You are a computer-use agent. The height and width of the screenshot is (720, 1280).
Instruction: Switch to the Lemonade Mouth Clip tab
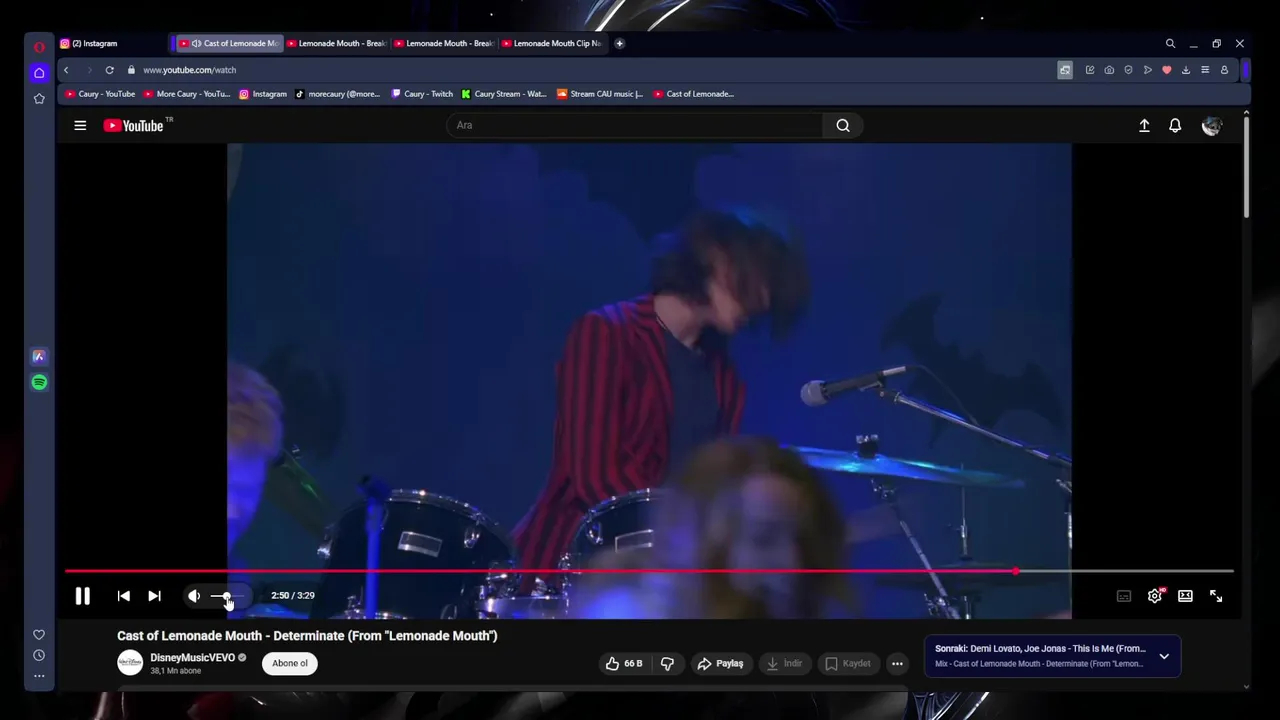tap(552, 43)
